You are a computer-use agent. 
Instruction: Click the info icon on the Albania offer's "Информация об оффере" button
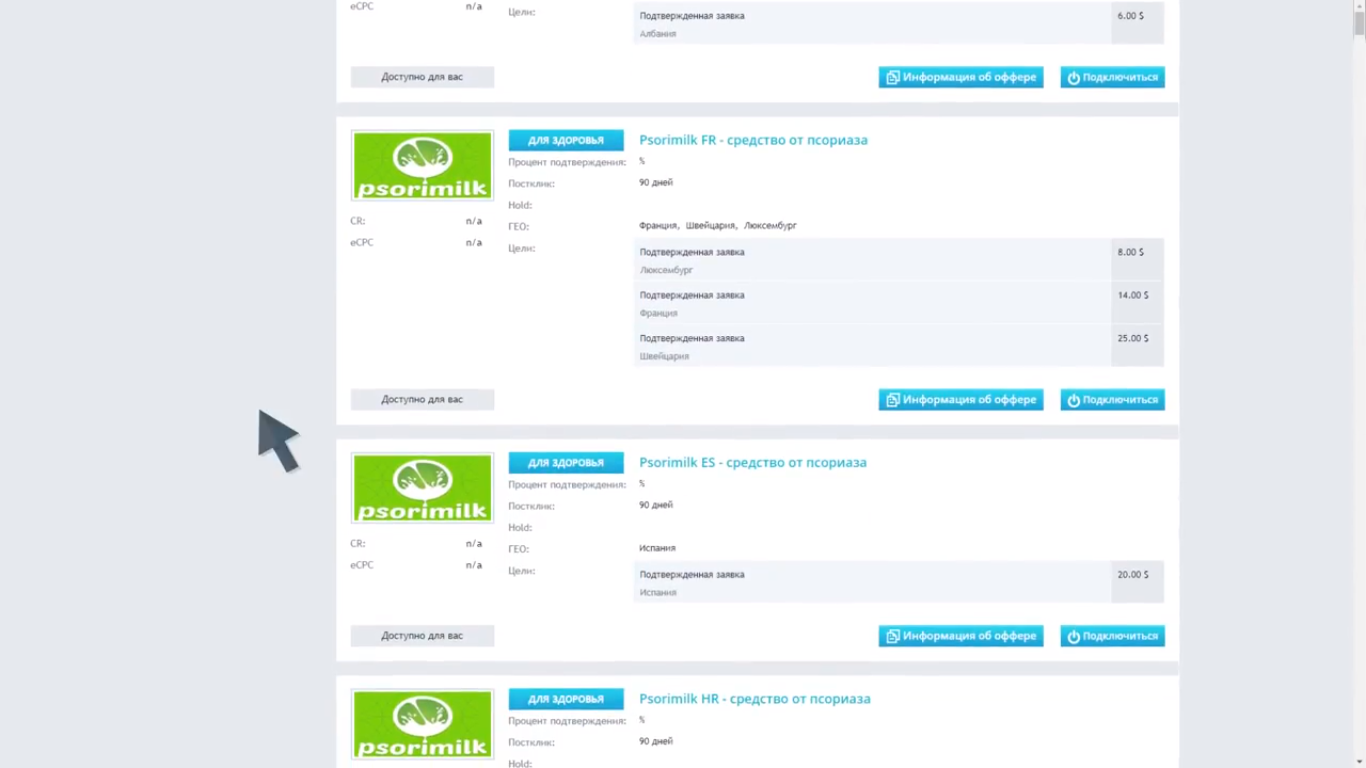[893, 77]
